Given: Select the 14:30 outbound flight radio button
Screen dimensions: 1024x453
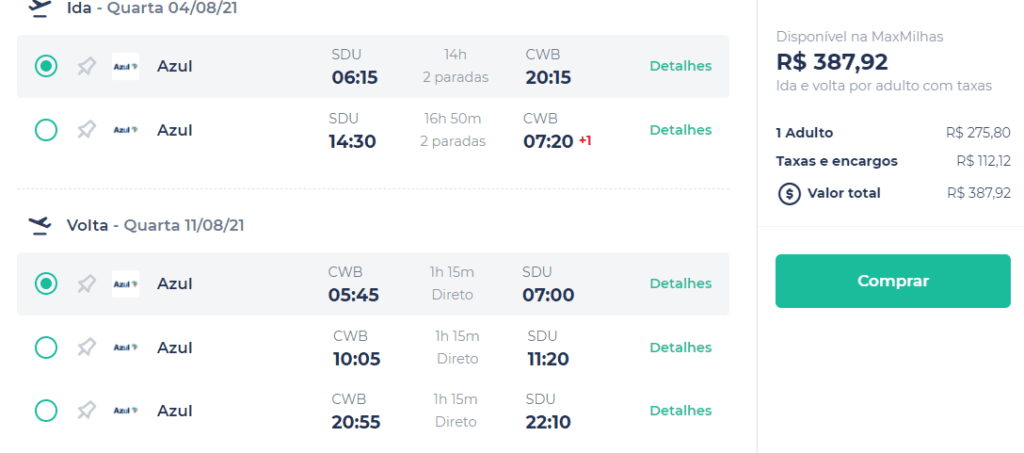Looking at the screenshot, I should [46, 130].
